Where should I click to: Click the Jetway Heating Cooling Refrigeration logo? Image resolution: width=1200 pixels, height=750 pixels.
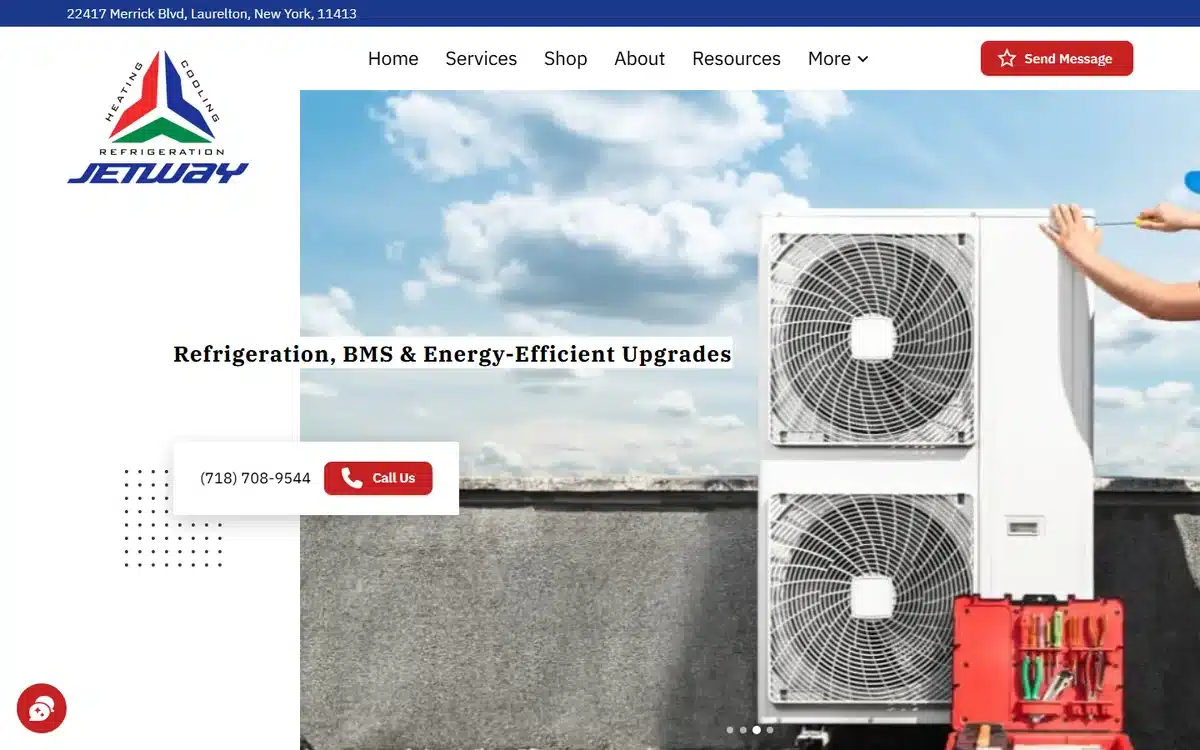158,117
